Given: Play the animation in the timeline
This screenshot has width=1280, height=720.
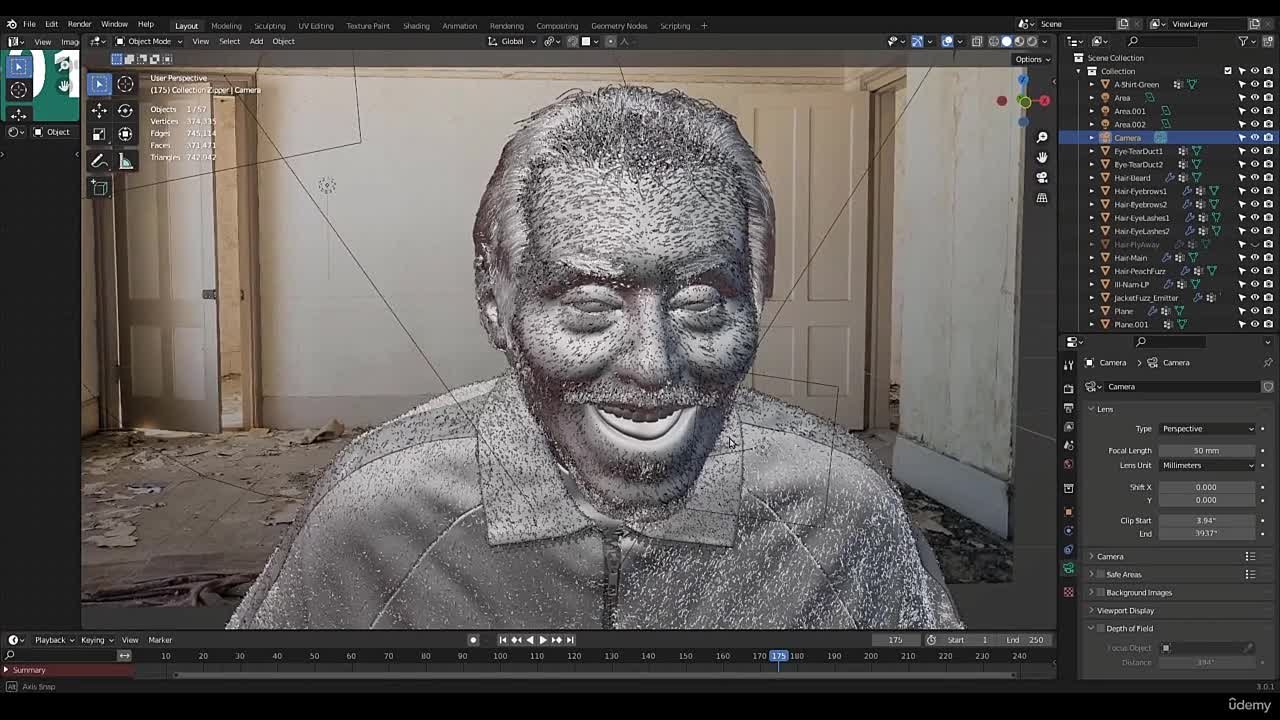Looking at the screenshot, I should (543, 640).
